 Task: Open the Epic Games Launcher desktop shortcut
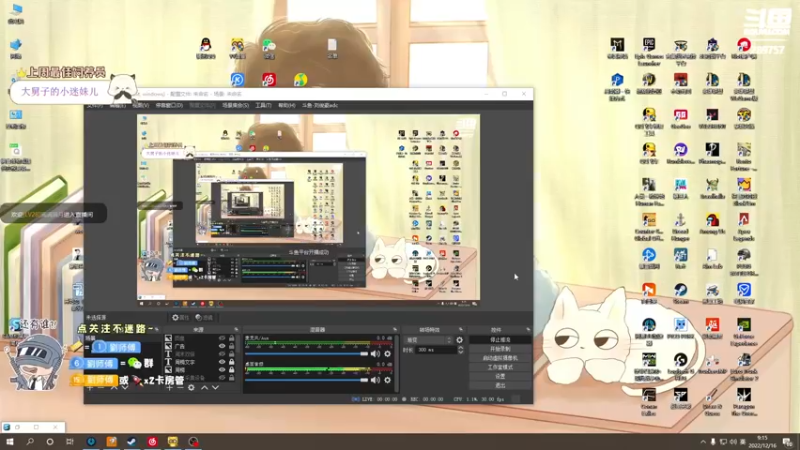point(649,51)
